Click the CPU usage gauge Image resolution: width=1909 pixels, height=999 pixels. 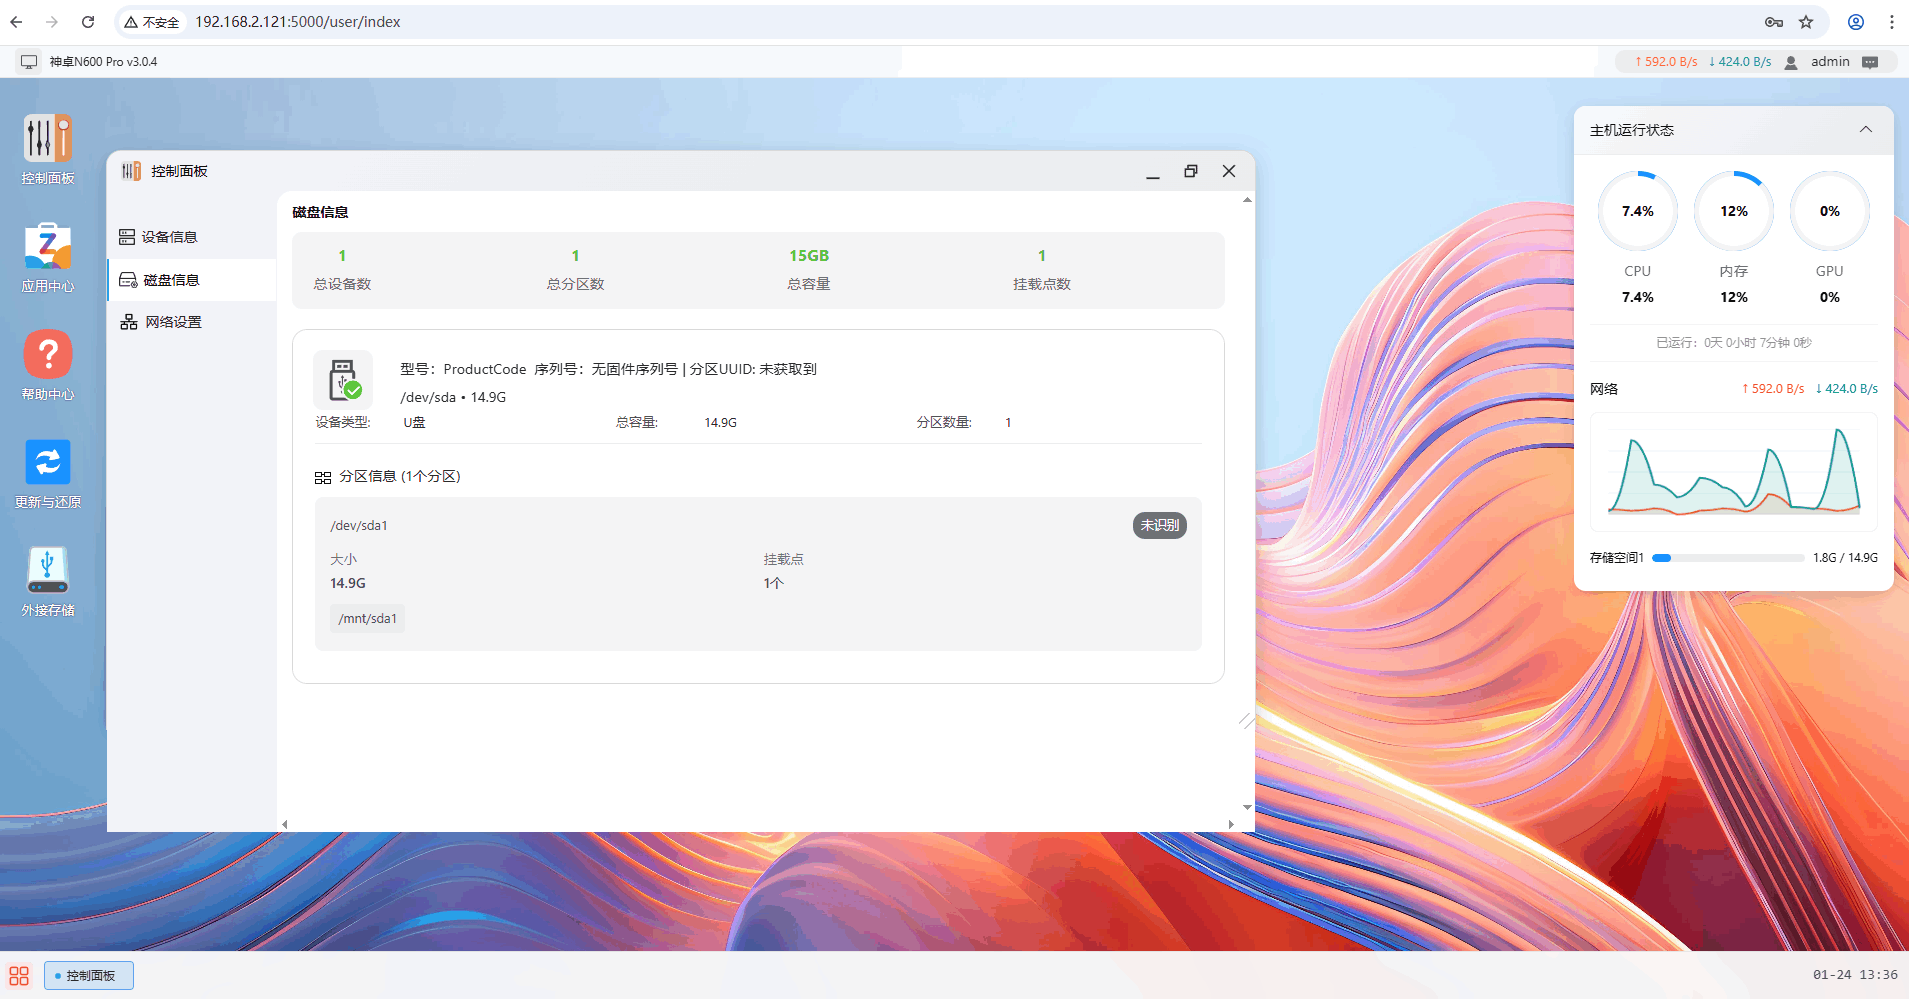[1637, 211]
